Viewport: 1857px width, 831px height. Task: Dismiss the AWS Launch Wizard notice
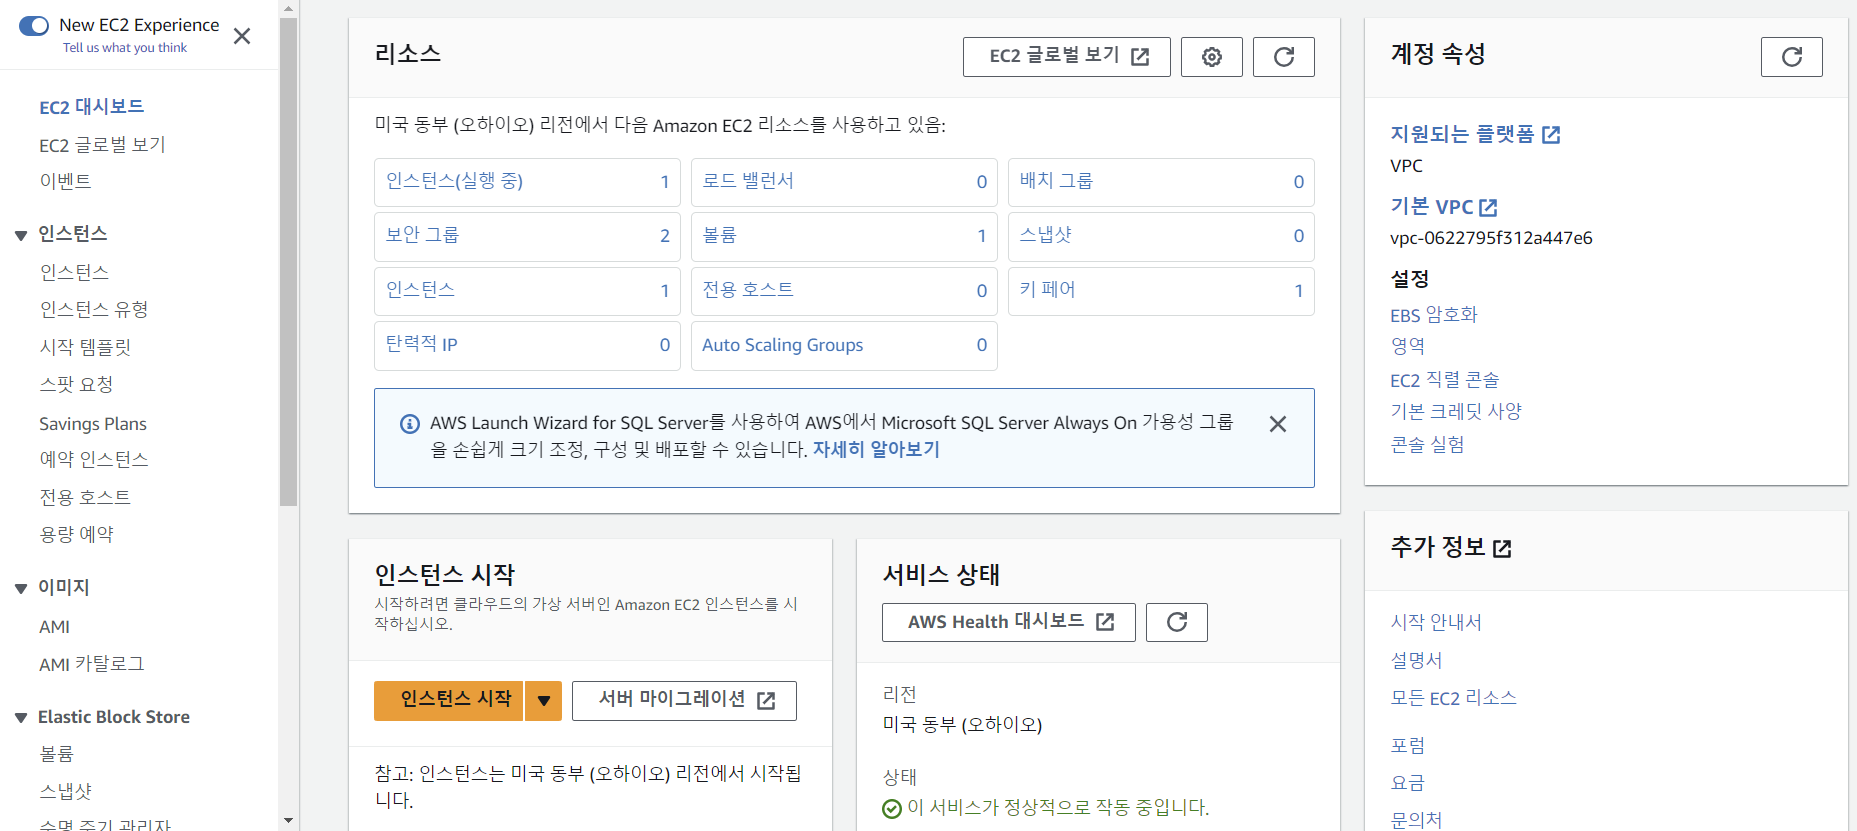(1278, 424)
